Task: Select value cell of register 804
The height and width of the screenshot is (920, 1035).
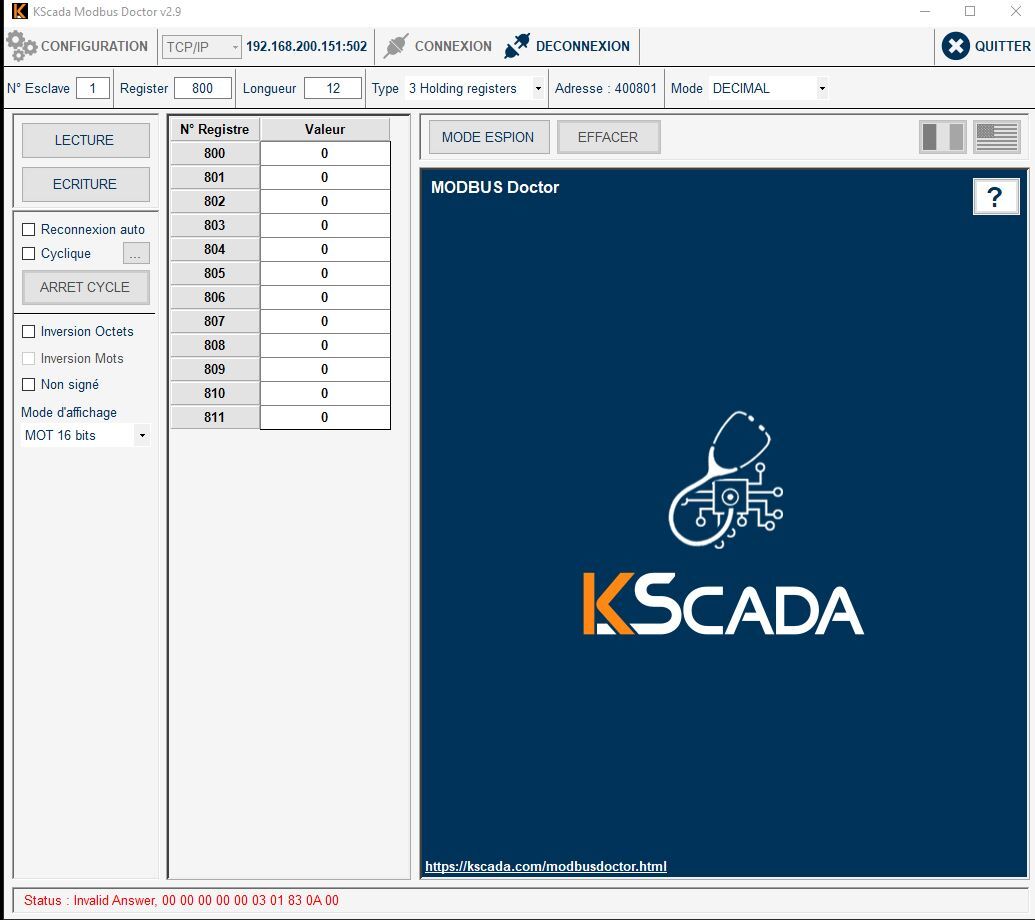Action: 325,249
